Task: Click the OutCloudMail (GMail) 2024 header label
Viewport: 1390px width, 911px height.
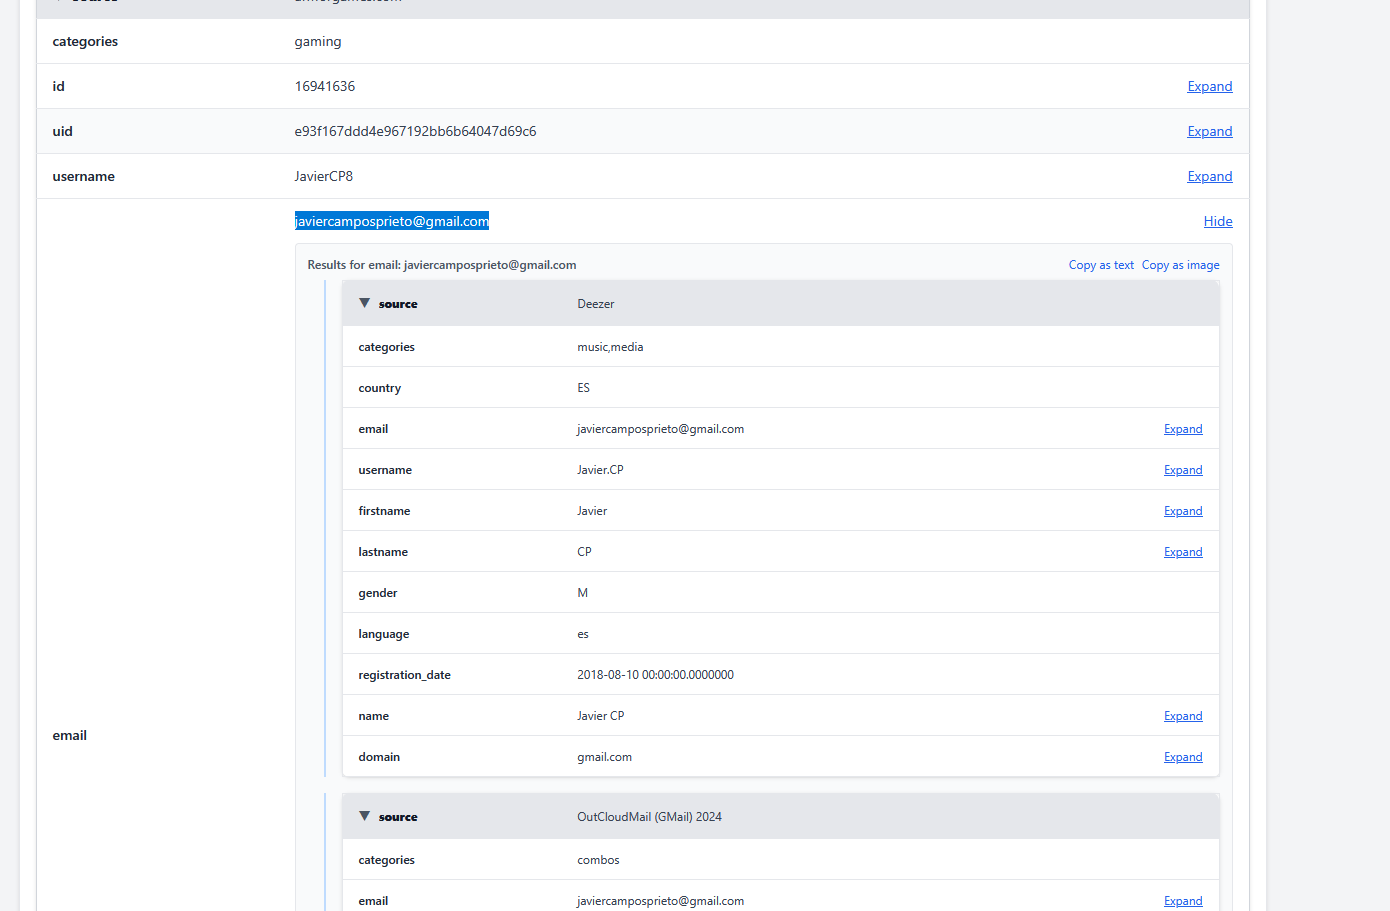Action: (x=649, y=817)
